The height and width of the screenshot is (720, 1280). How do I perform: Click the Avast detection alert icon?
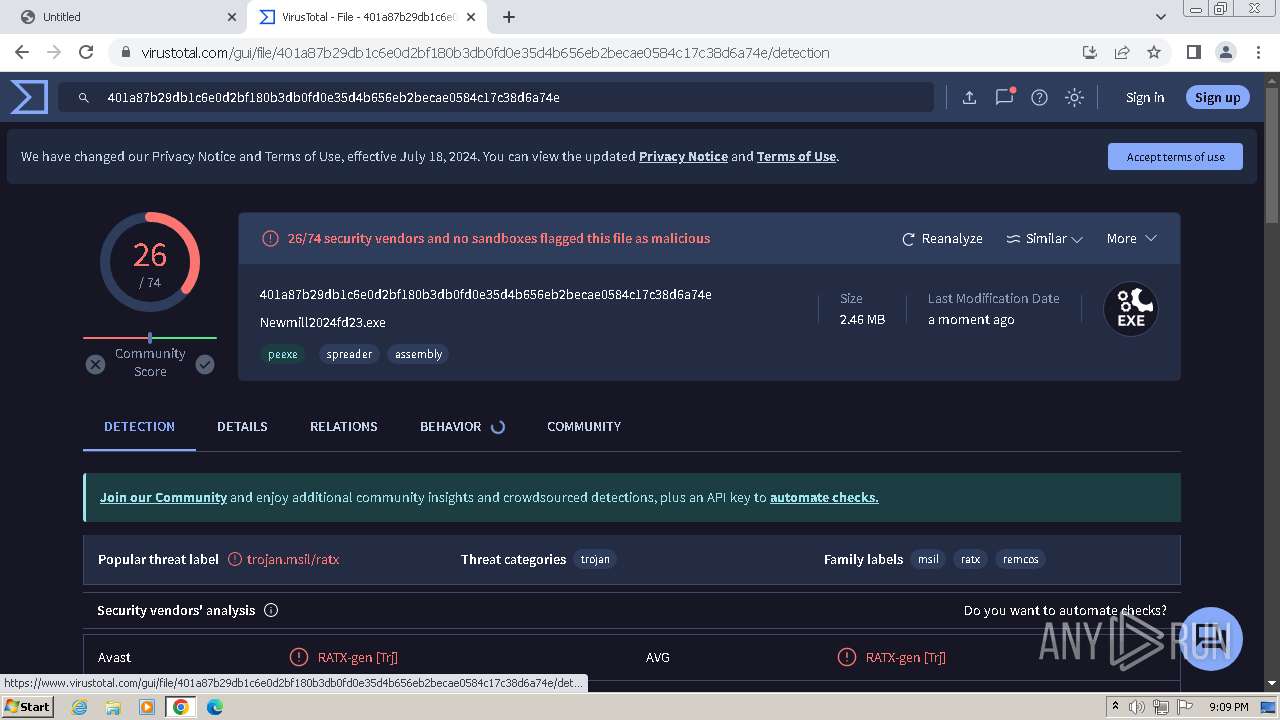coord(298,657)
